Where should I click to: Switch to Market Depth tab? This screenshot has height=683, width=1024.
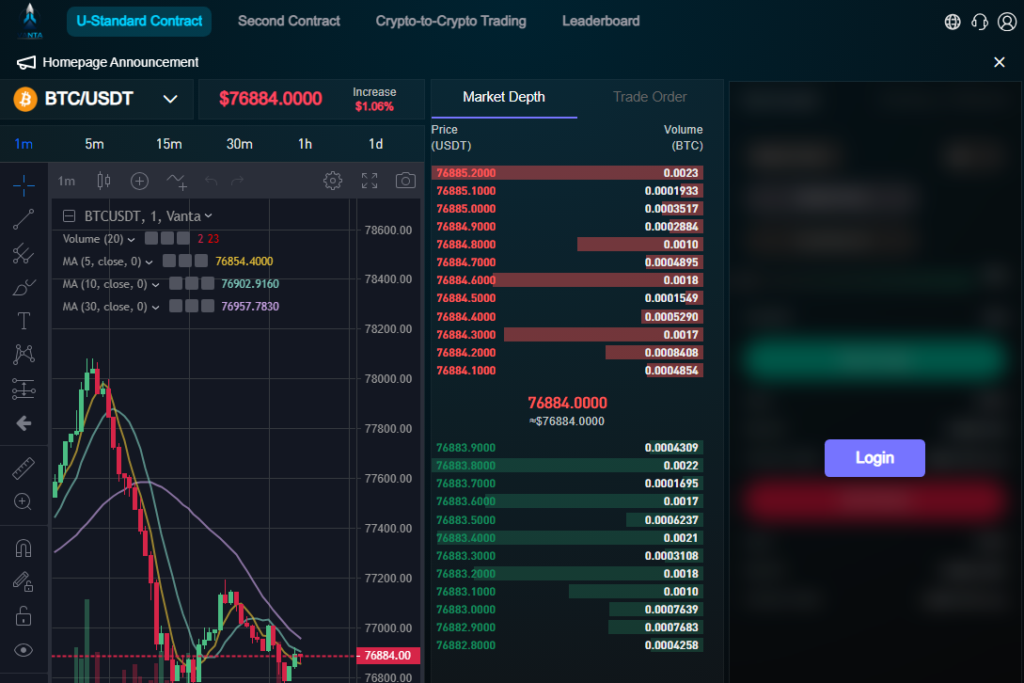coord(504,97)
